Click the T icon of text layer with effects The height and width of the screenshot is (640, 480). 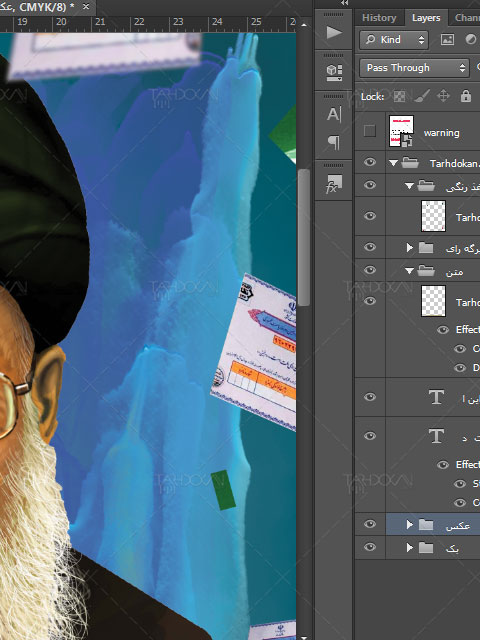pyautogui.click(x=436, y=436)
